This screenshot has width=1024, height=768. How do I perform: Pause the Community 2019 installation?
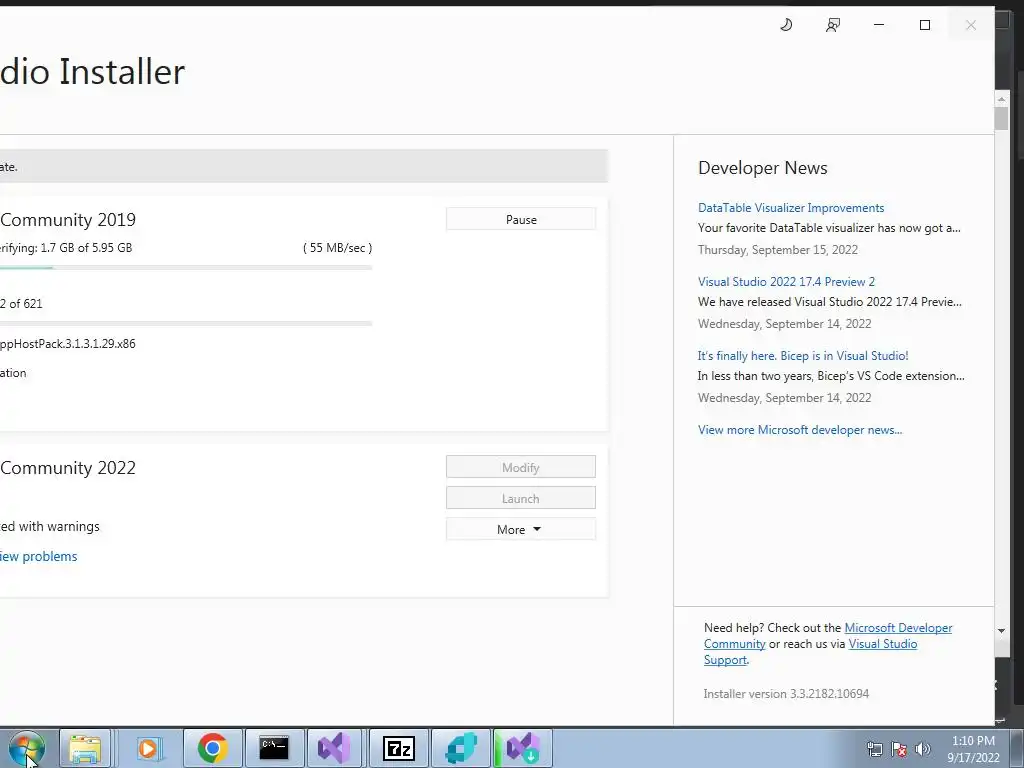pos(520,219)
